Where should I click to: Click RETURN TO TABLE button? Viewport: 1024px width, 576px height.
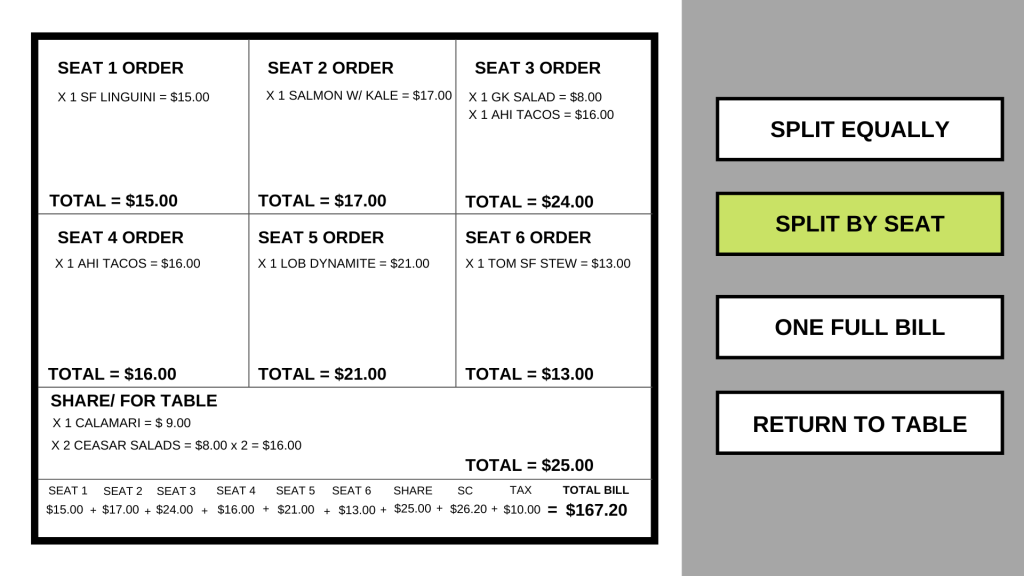[859, 424]
